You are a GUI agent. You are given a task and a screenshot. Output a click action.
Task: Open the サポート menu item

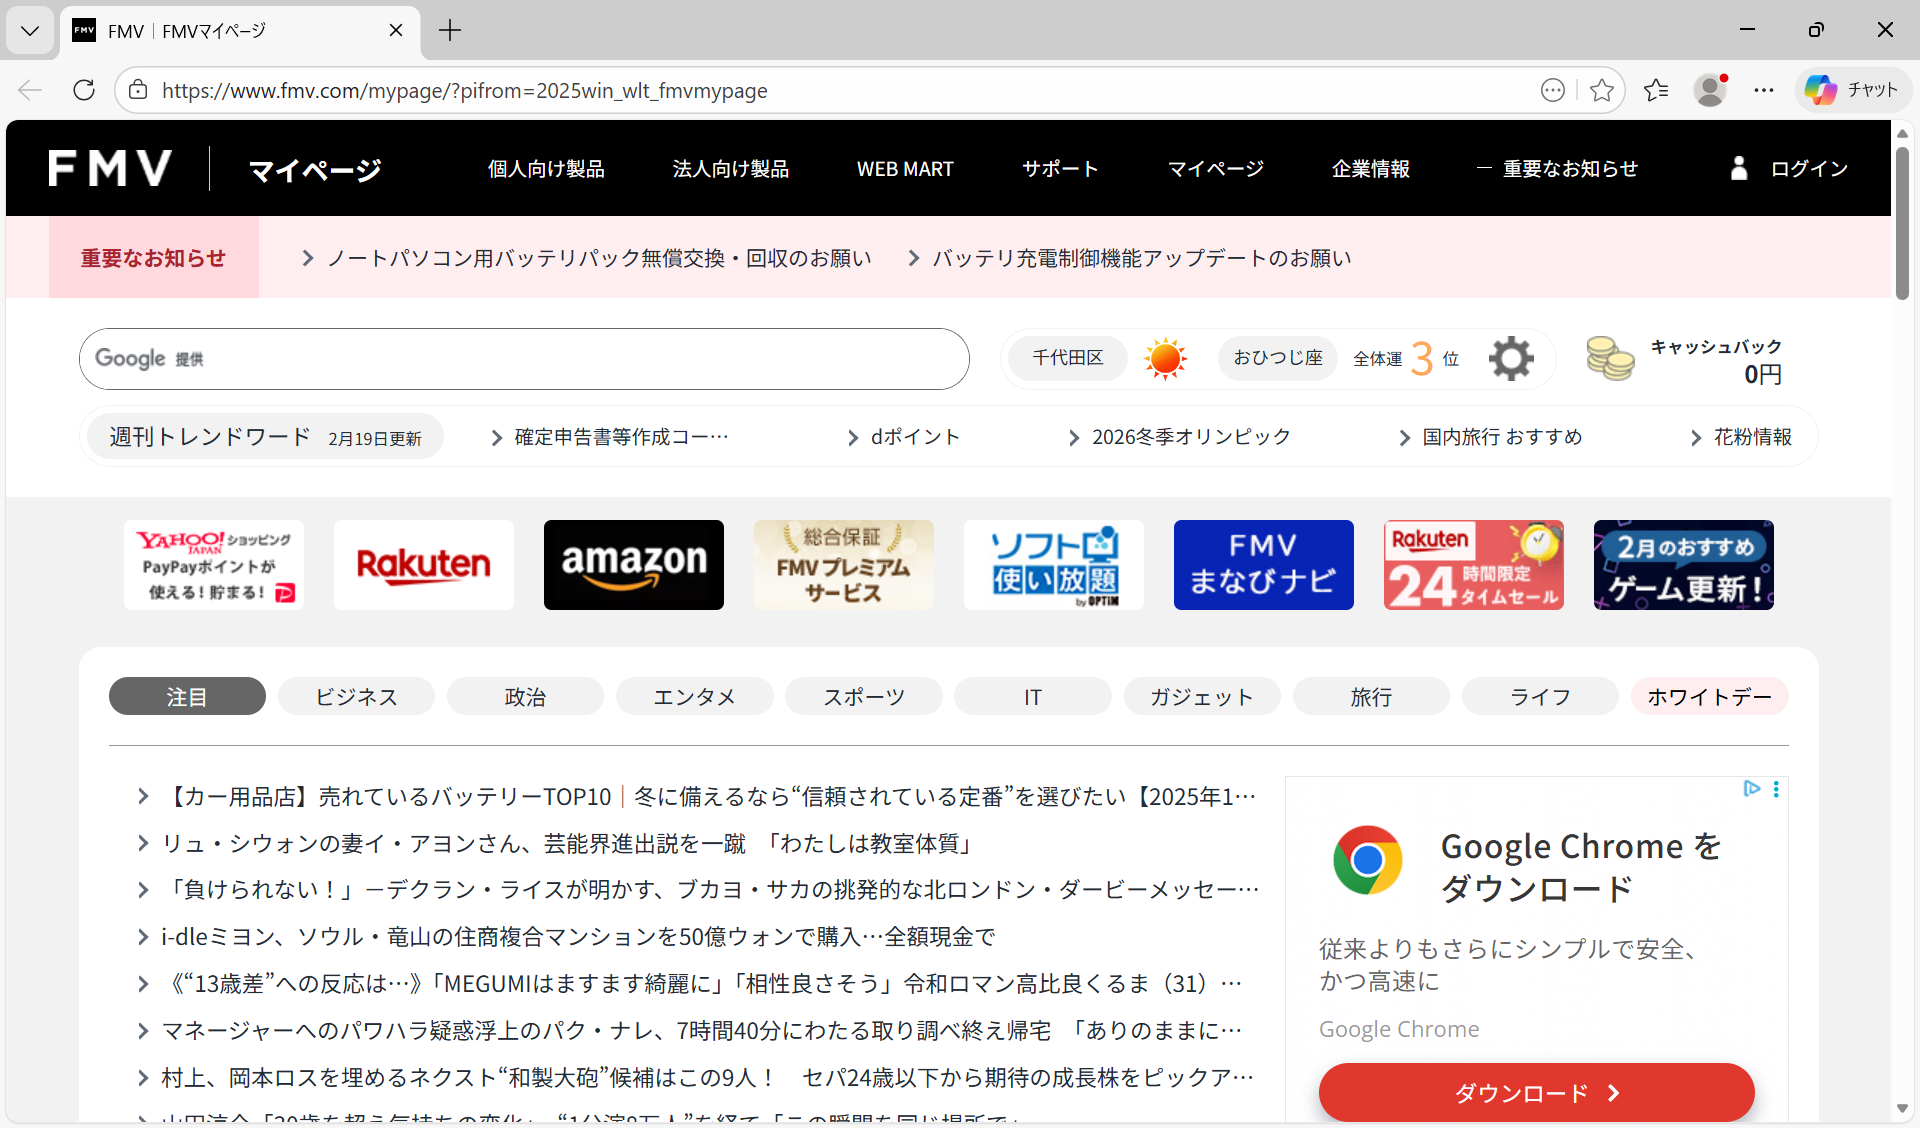(1060, 169)
